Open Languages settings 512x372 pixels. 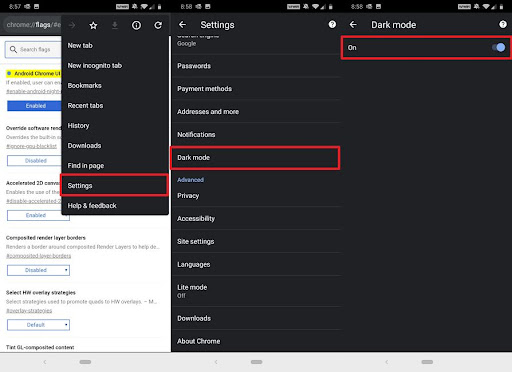coord(256,264)
